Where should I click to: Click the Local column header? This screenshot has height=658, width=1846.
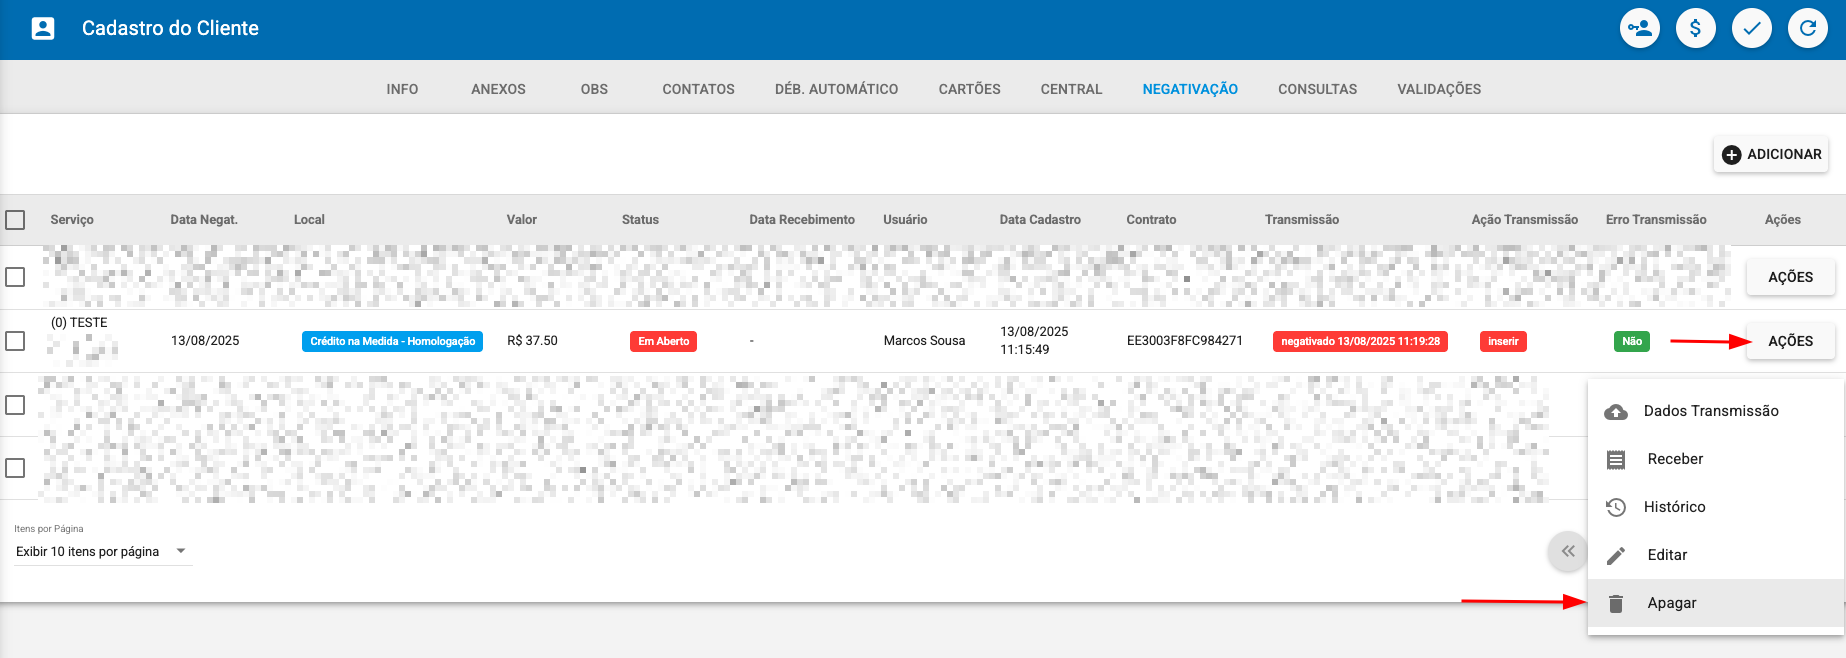pos(309,220)
